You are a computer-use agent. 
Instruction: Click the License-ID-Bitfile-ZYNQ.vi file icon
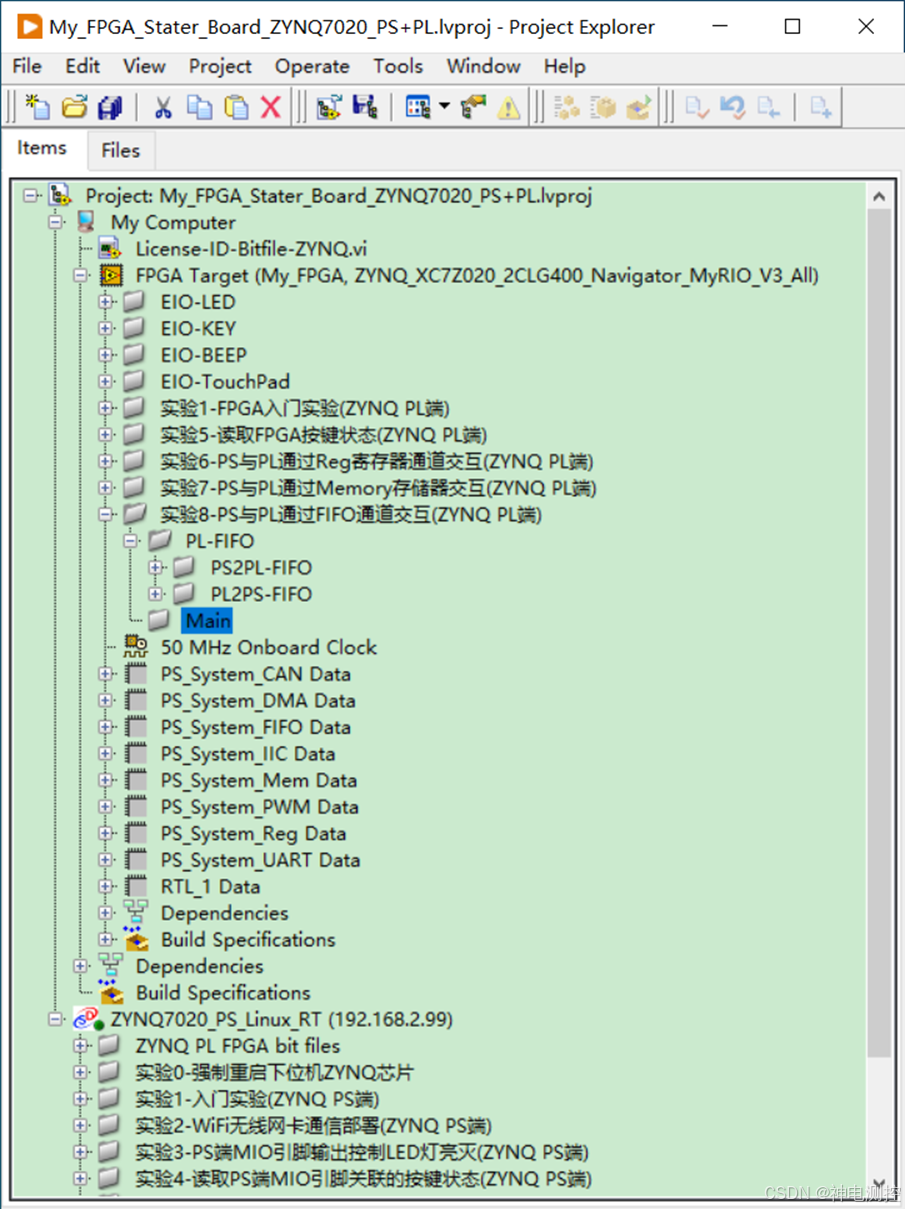[x=111, y=249]
